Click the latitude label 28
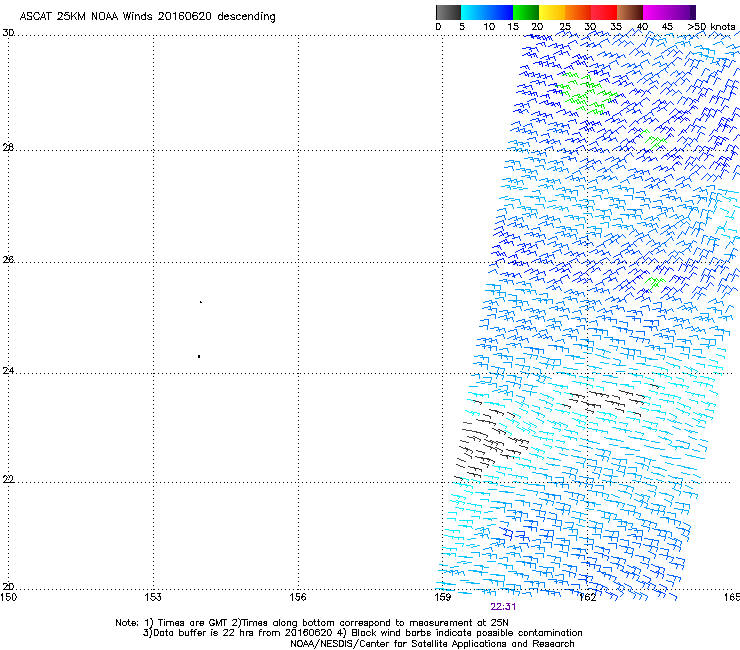This screenshot has width=740, height=650. point(8,148)
